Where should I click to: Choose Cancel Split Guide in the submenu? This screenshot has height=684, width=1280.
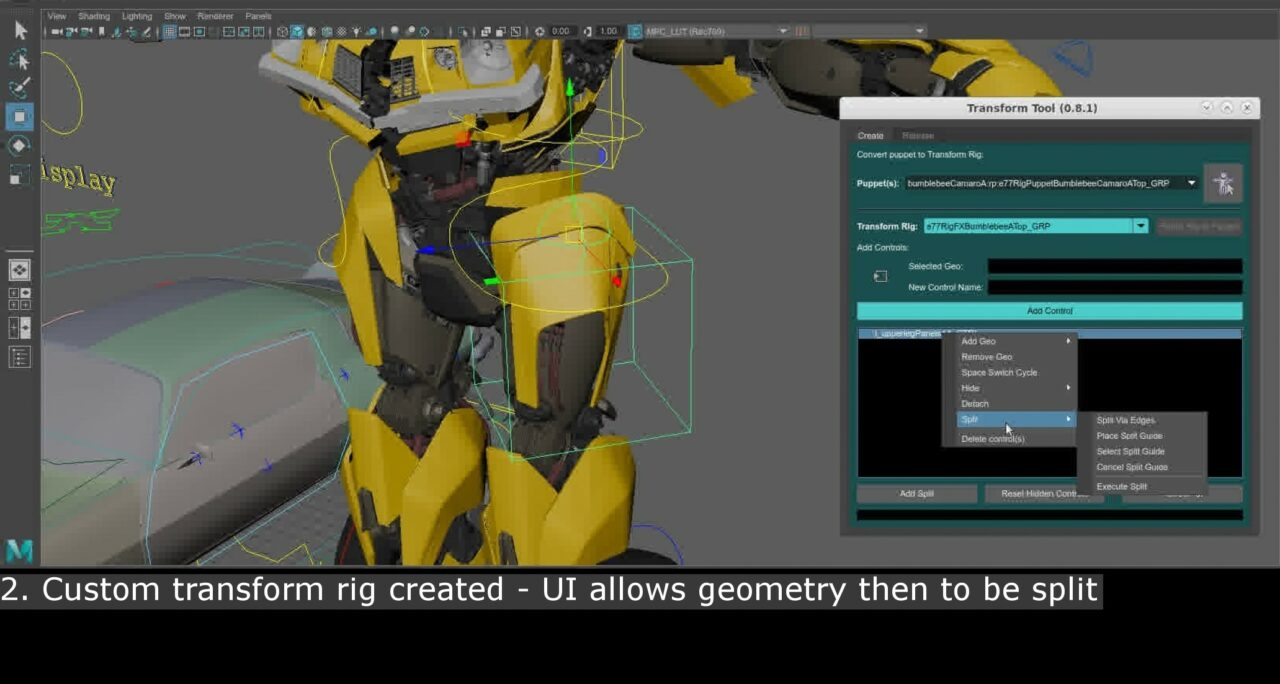pyautogui.click(x=1142, y=467)
